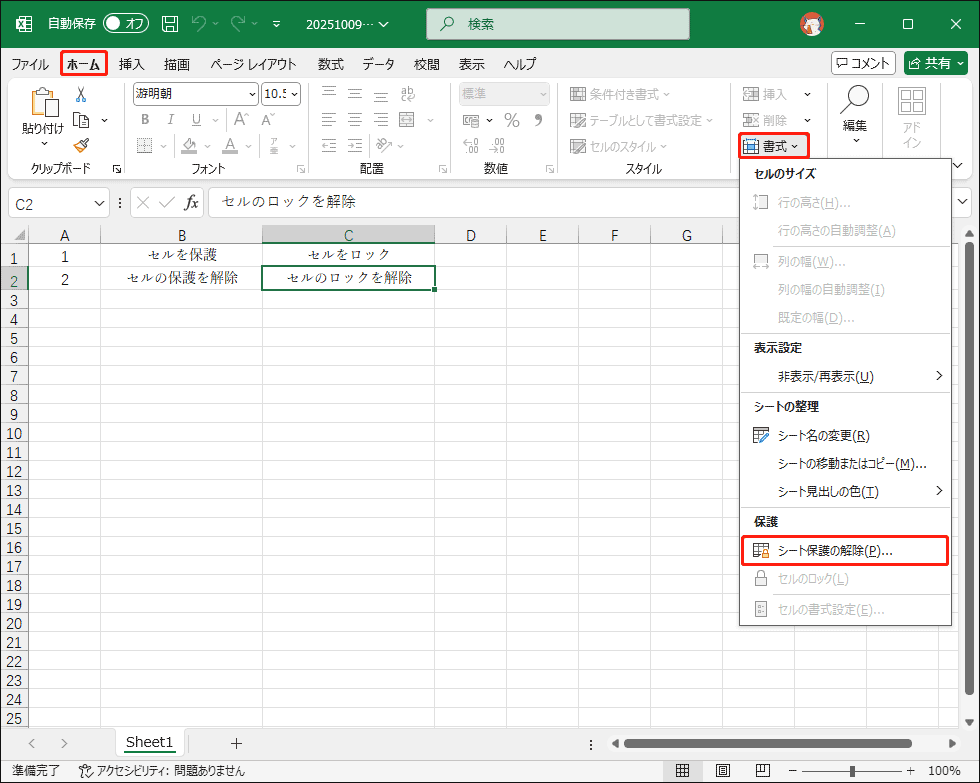This screenshot has width=980, height=783.
Task: Click the Page Layout view icon in status bar
Action: pos(722,771)
